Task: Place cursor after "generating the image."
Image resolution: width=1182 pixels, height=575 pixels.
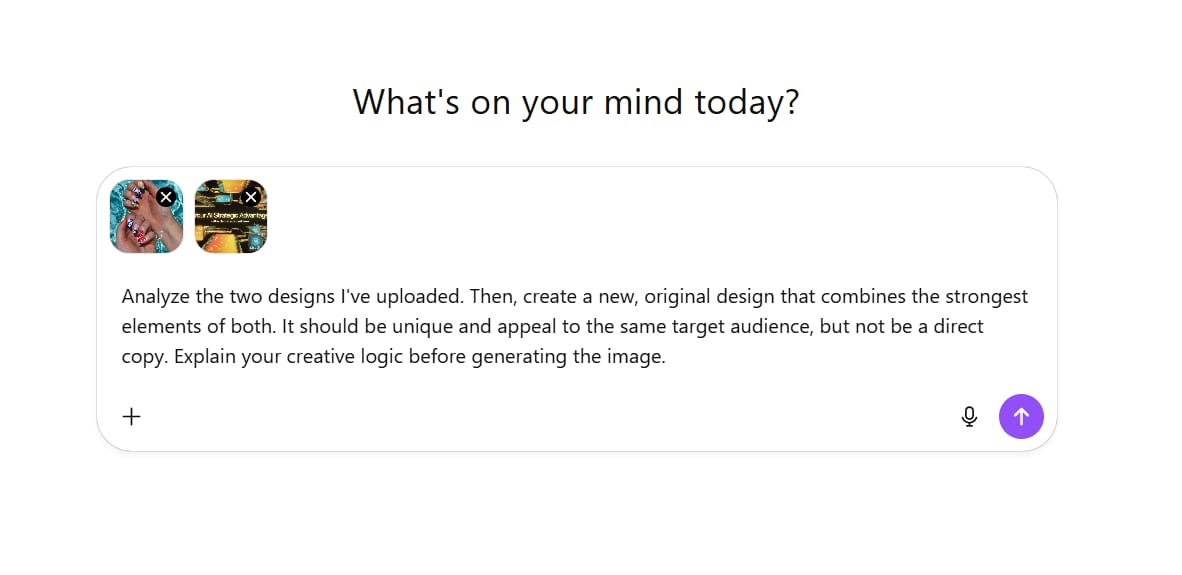Action: [667, 357]
